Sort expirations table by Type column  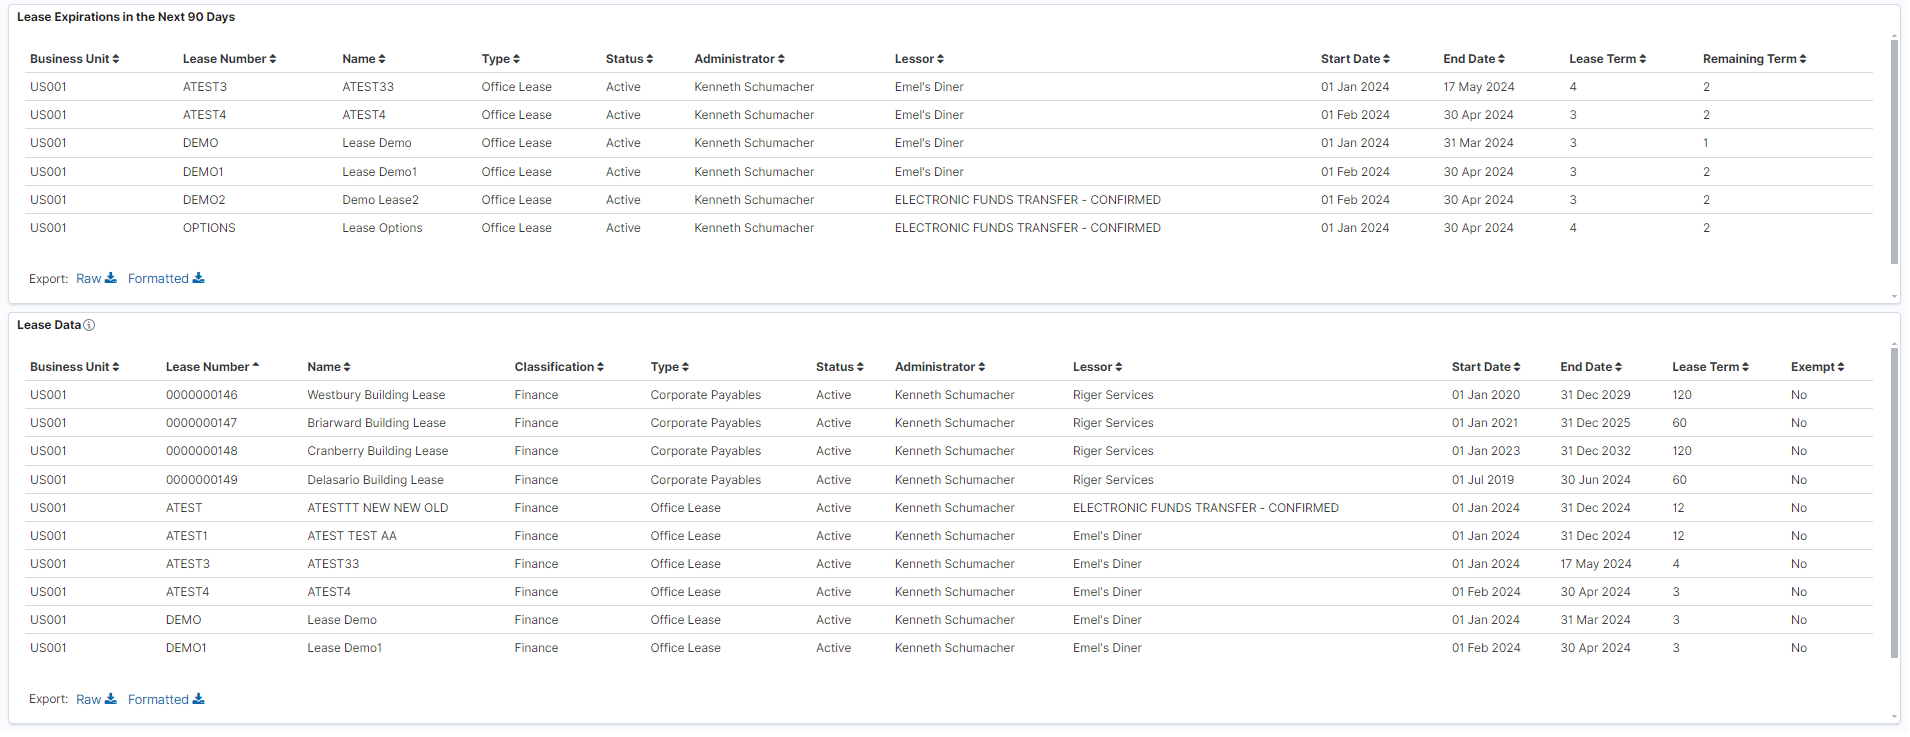(x=500, y=59)
